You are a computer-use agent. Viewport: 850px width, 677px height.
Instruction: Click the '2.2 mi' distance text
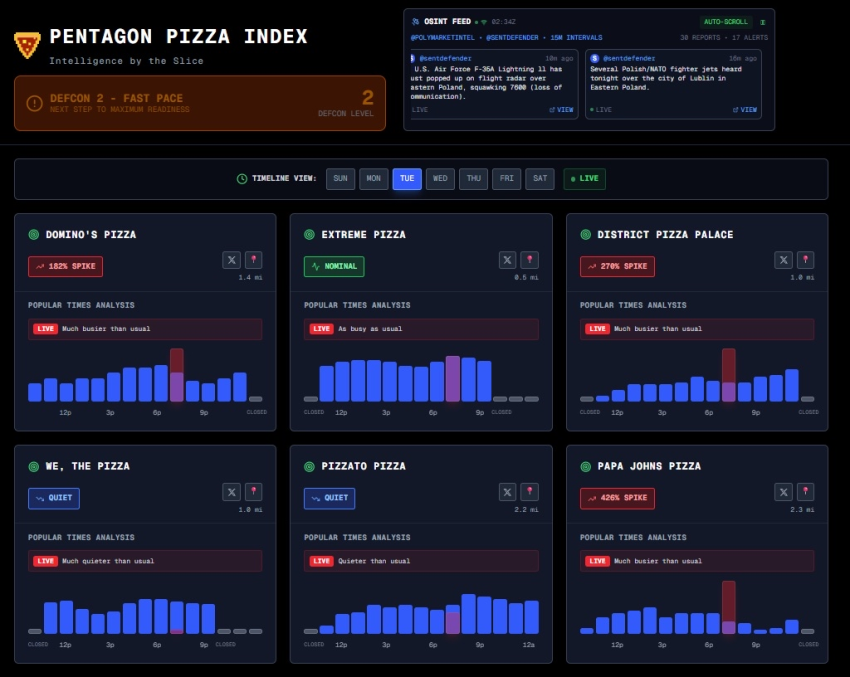click(x=526, y=510)
